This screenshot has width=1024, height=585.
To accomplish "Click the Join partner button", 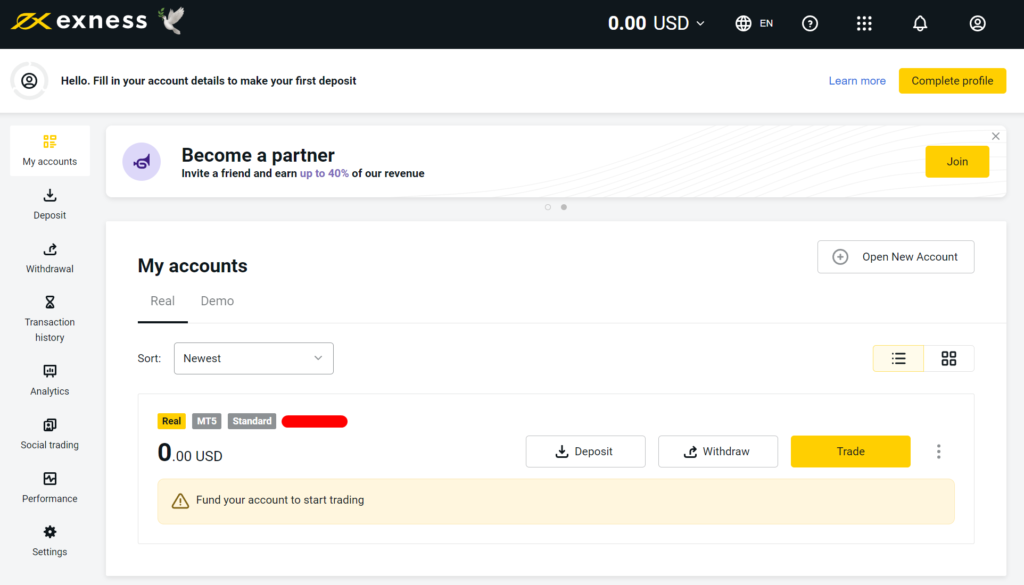I will coord(957,161).
